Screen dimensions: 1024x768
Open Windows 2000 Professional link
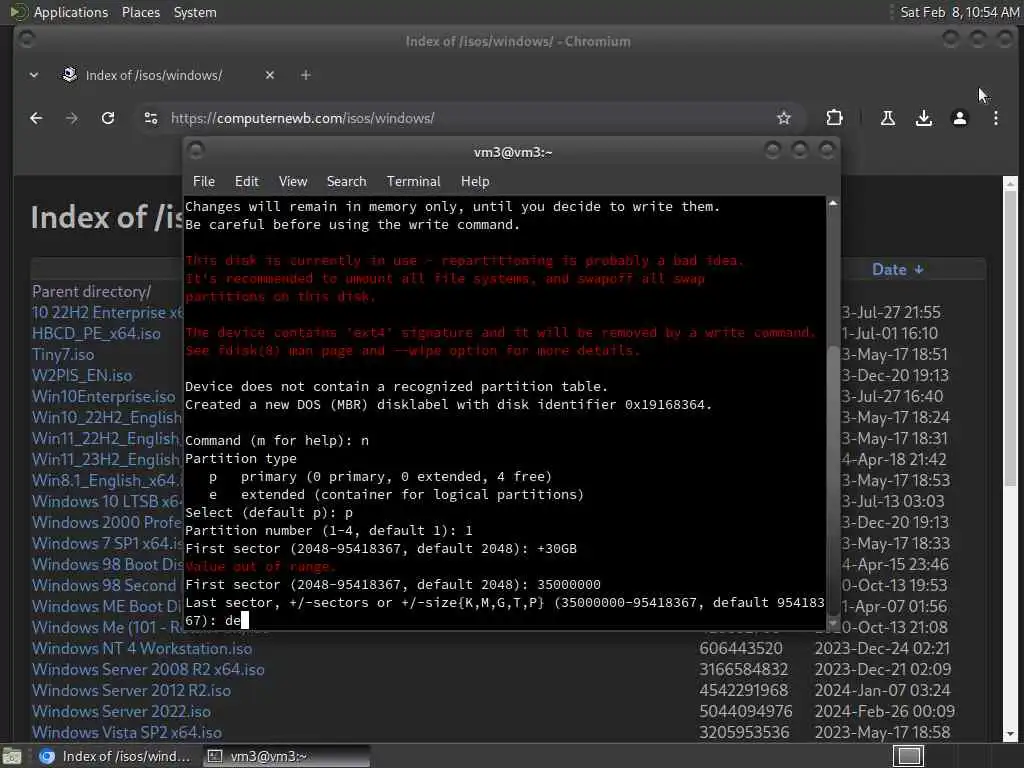[x=108, y=522]
